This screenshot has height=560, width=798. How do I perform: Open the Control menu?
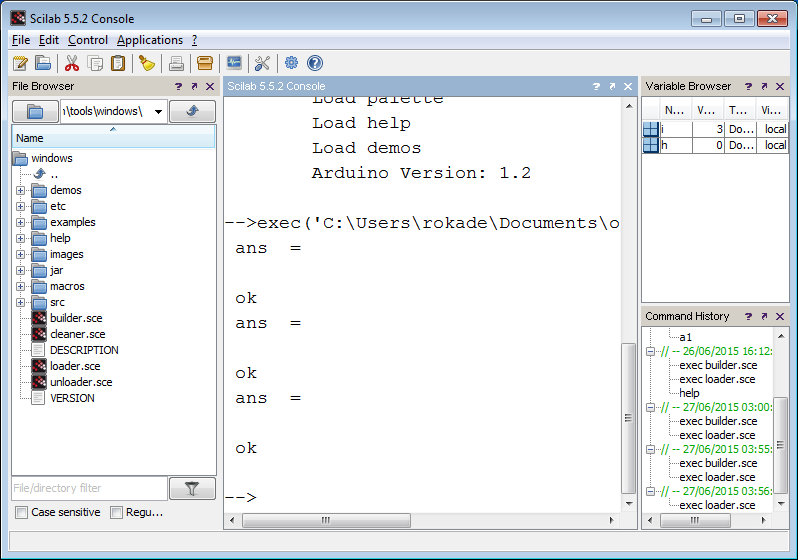click(x=88, y=40)
